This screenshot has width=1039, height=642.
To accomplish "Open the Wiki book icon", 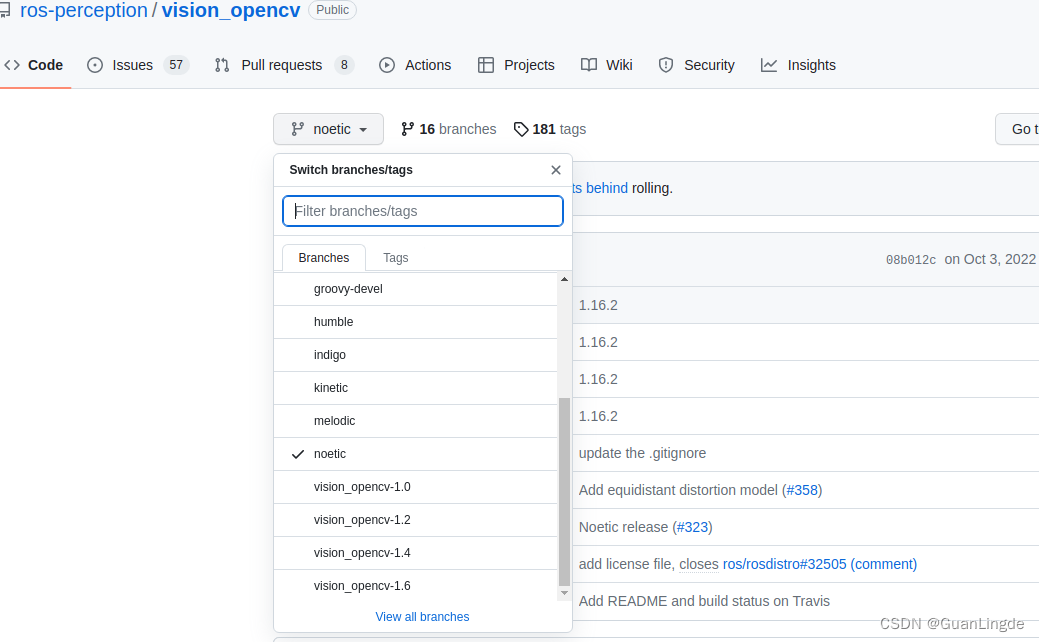I will click(x=589, y=65).
